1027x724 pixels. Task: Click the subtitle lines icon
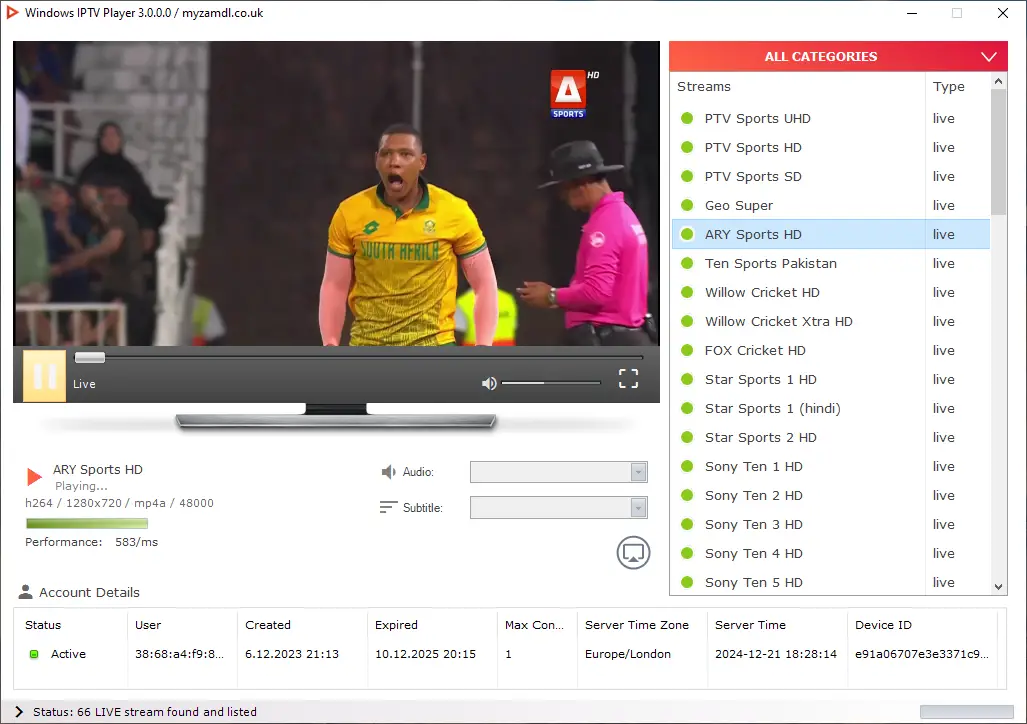tap(388, 507)
